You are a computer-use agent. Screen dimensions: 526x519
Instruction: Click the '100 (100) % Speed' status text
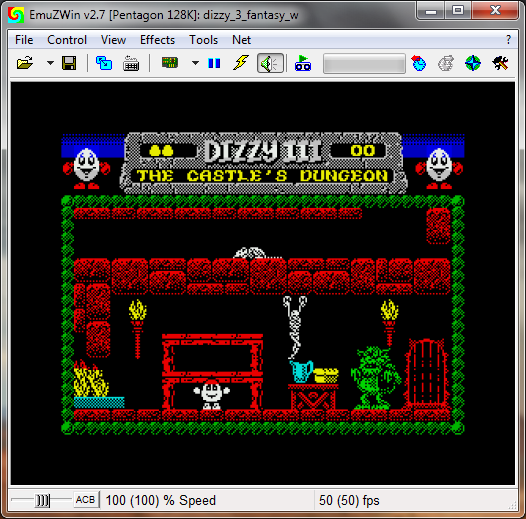coord(160,501)
